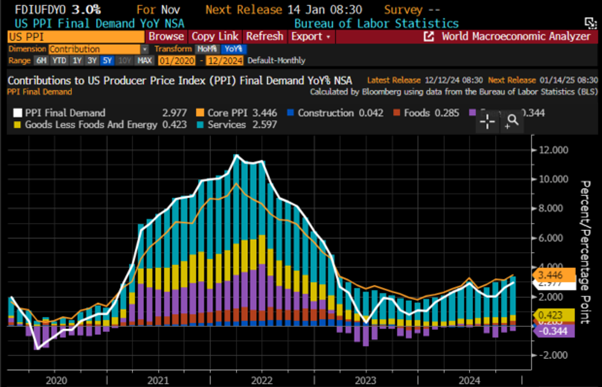
Task: Click the Services teal legend swatch
Action: [x=200, y=125]
